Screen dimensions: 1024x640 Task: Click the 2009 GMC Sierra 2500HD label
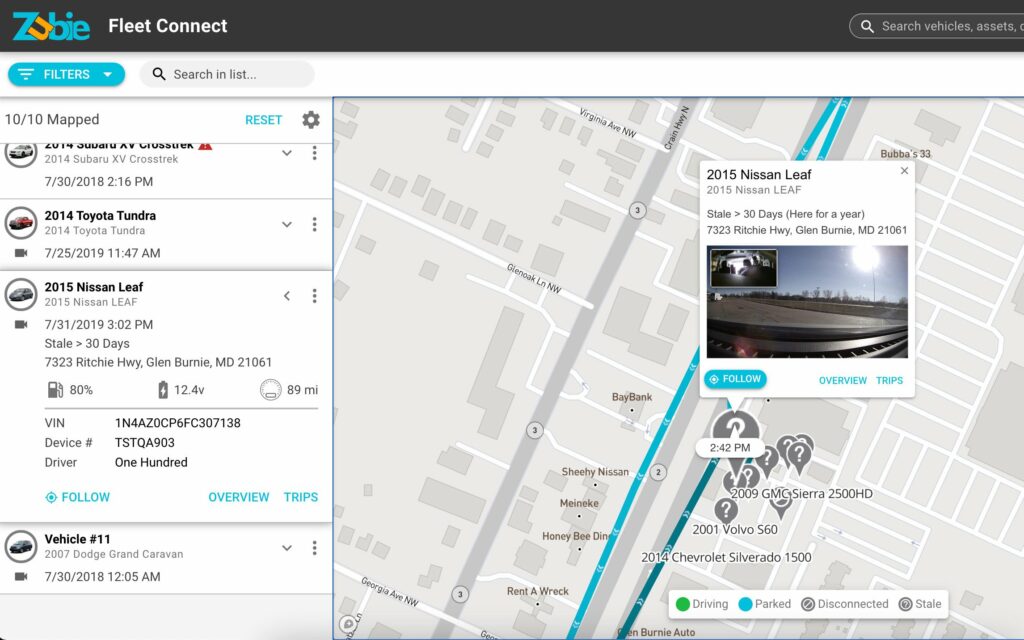pyautogui.click(x=801, y=494)
